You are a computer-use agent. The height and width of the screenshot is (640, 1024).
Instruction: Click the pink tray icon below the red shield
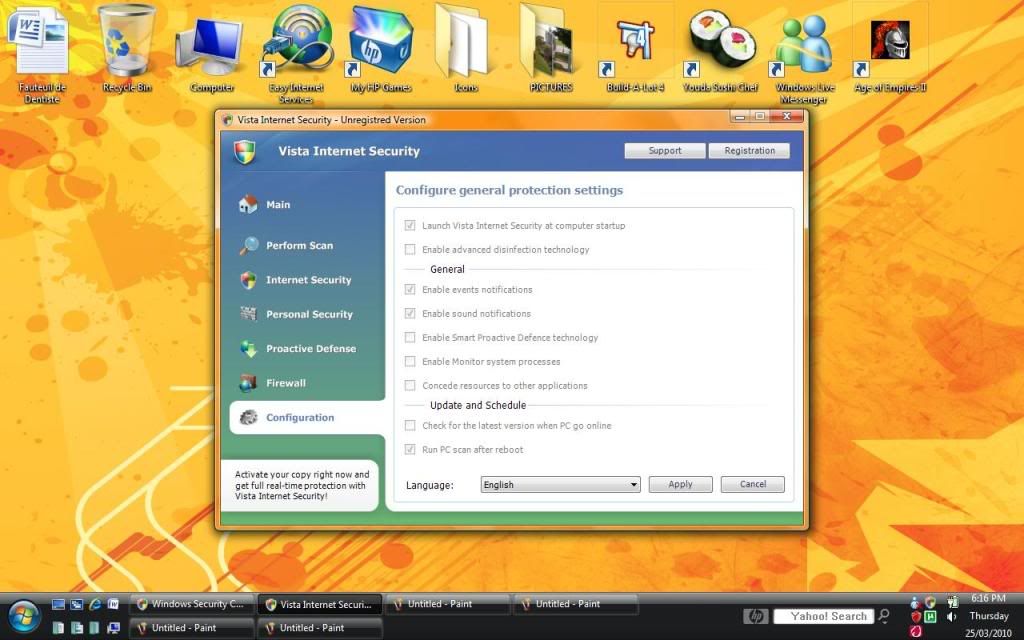(916, 632)
